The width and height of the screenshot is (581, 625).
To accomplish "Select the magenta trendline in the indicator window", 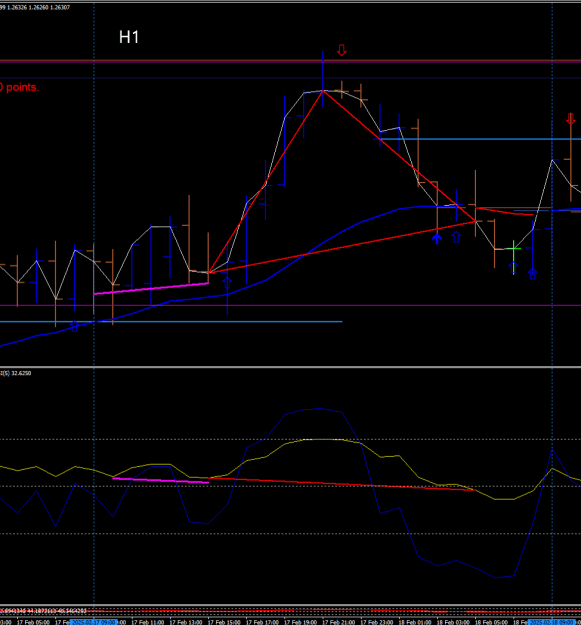I will click(x=161, y=480).
